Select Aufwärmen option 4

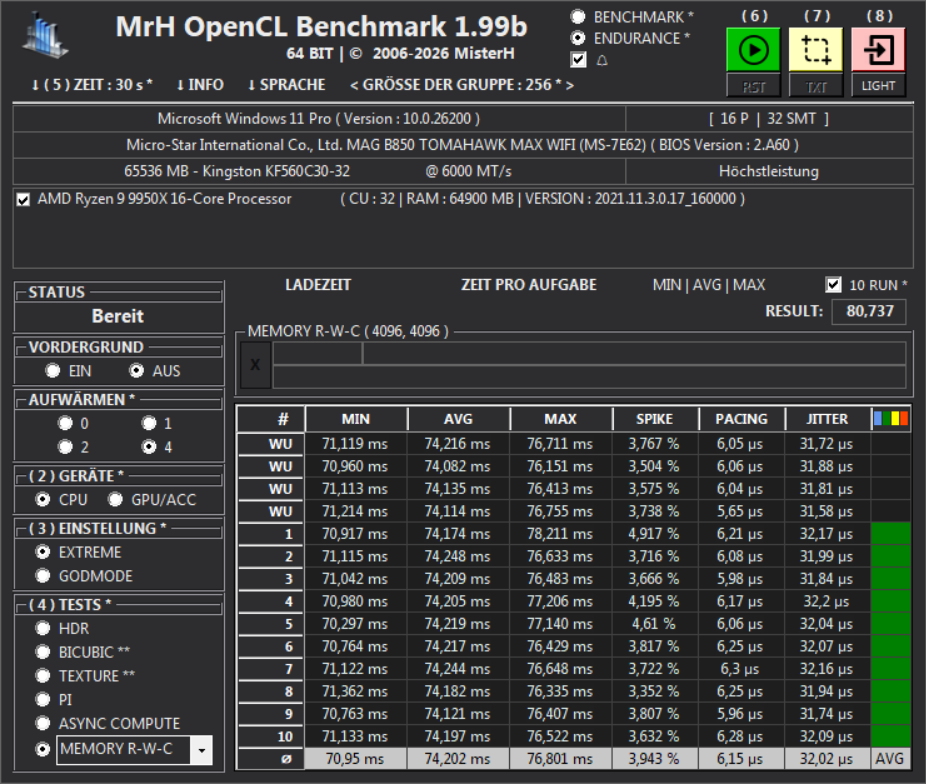[x=149, y=447]
